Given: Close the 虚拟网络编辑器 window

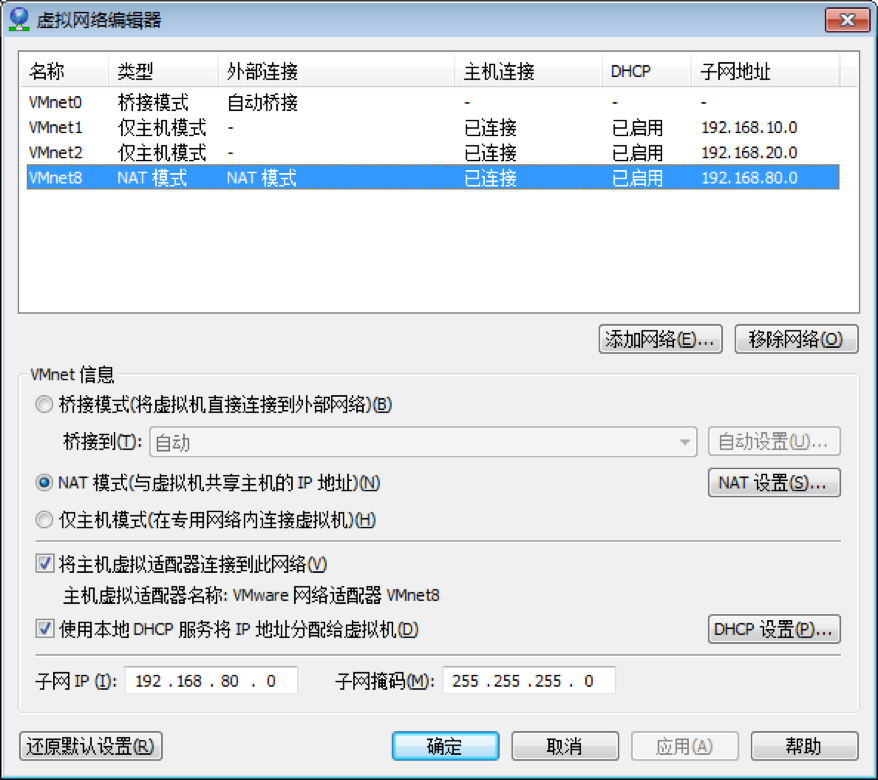Looking at the screenshot, I should click(847, 20).
